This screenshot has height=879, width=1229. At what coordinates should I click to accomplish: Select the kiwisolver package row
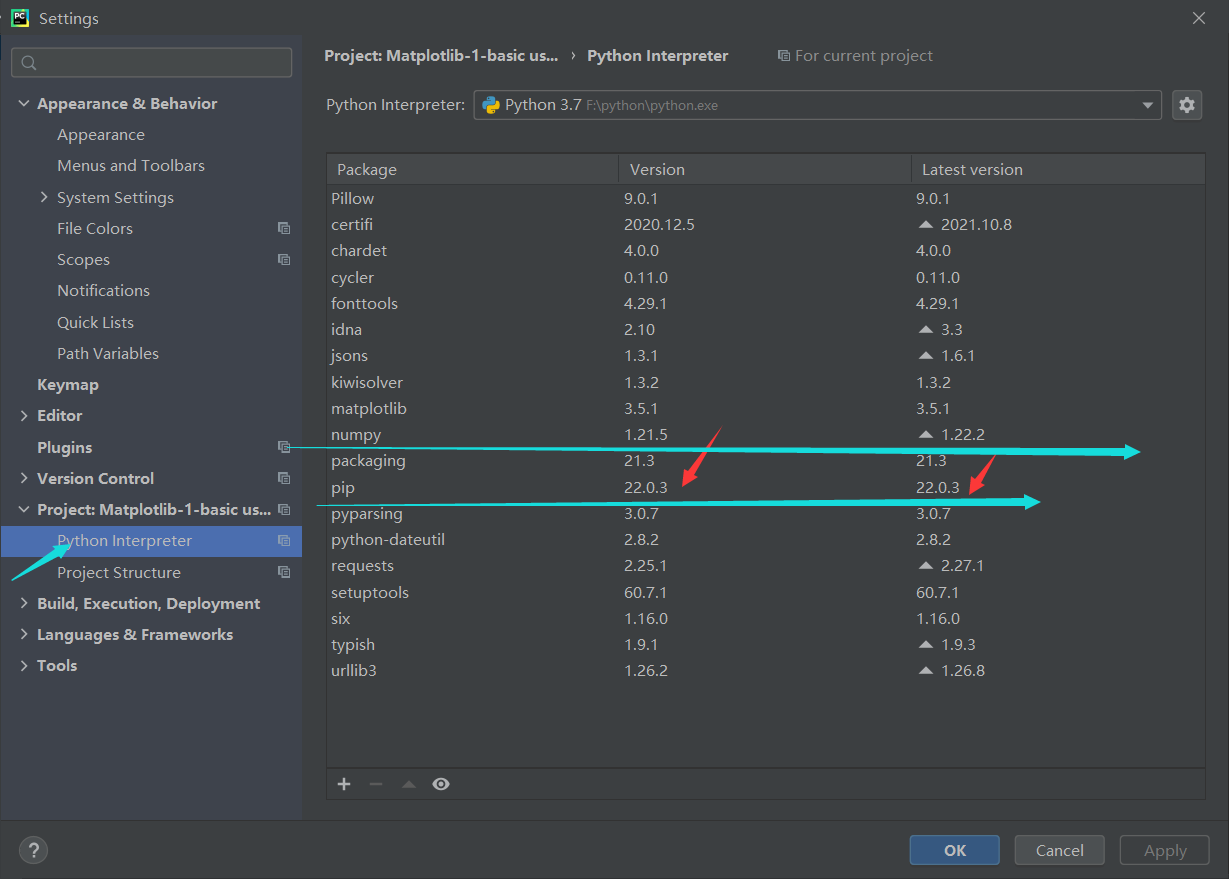(766, 383)
